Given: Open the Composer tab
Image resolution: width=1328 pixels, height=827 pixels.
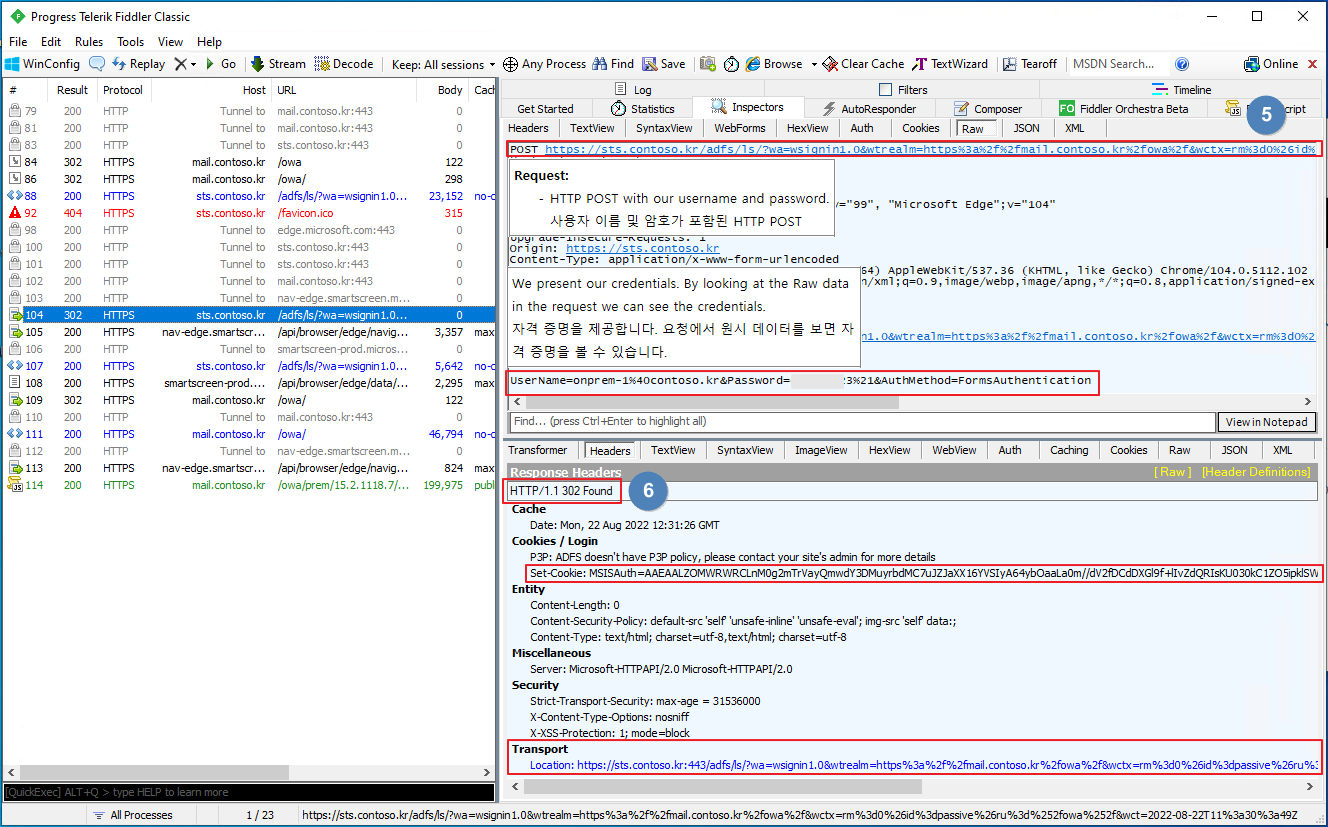Looking at the screenshot, I should pos(988,109).
